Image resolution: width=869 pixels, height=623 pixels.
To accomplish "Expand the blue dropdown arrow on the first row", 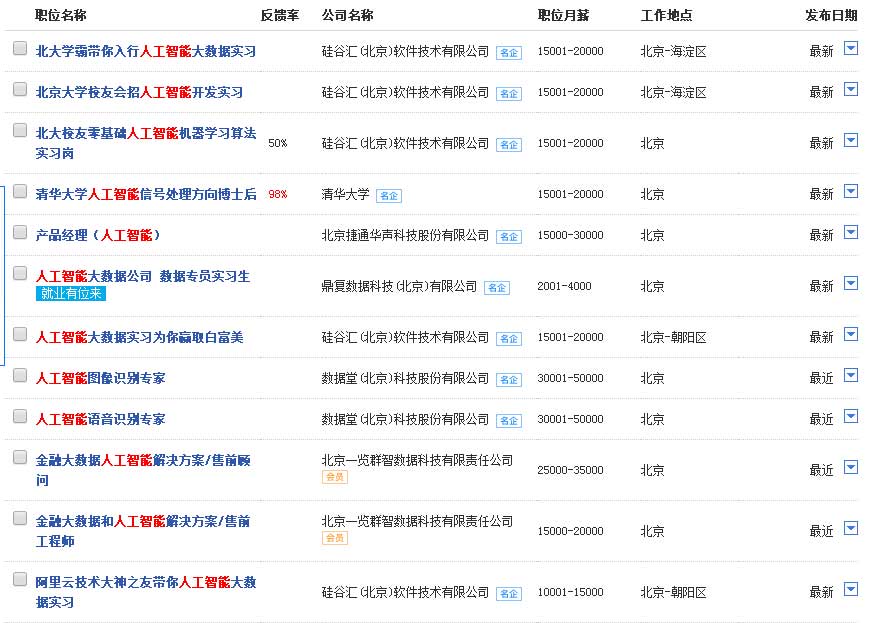I will click(852, 47).
